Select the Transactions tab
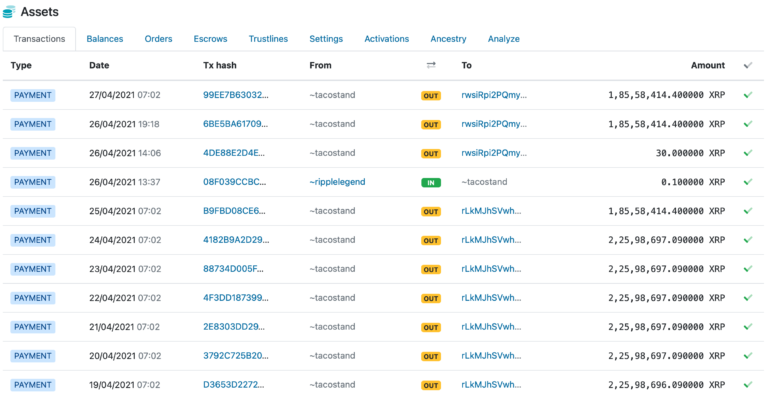The width and height of the screenshot is (768, 398). click(x=39, y=39)
